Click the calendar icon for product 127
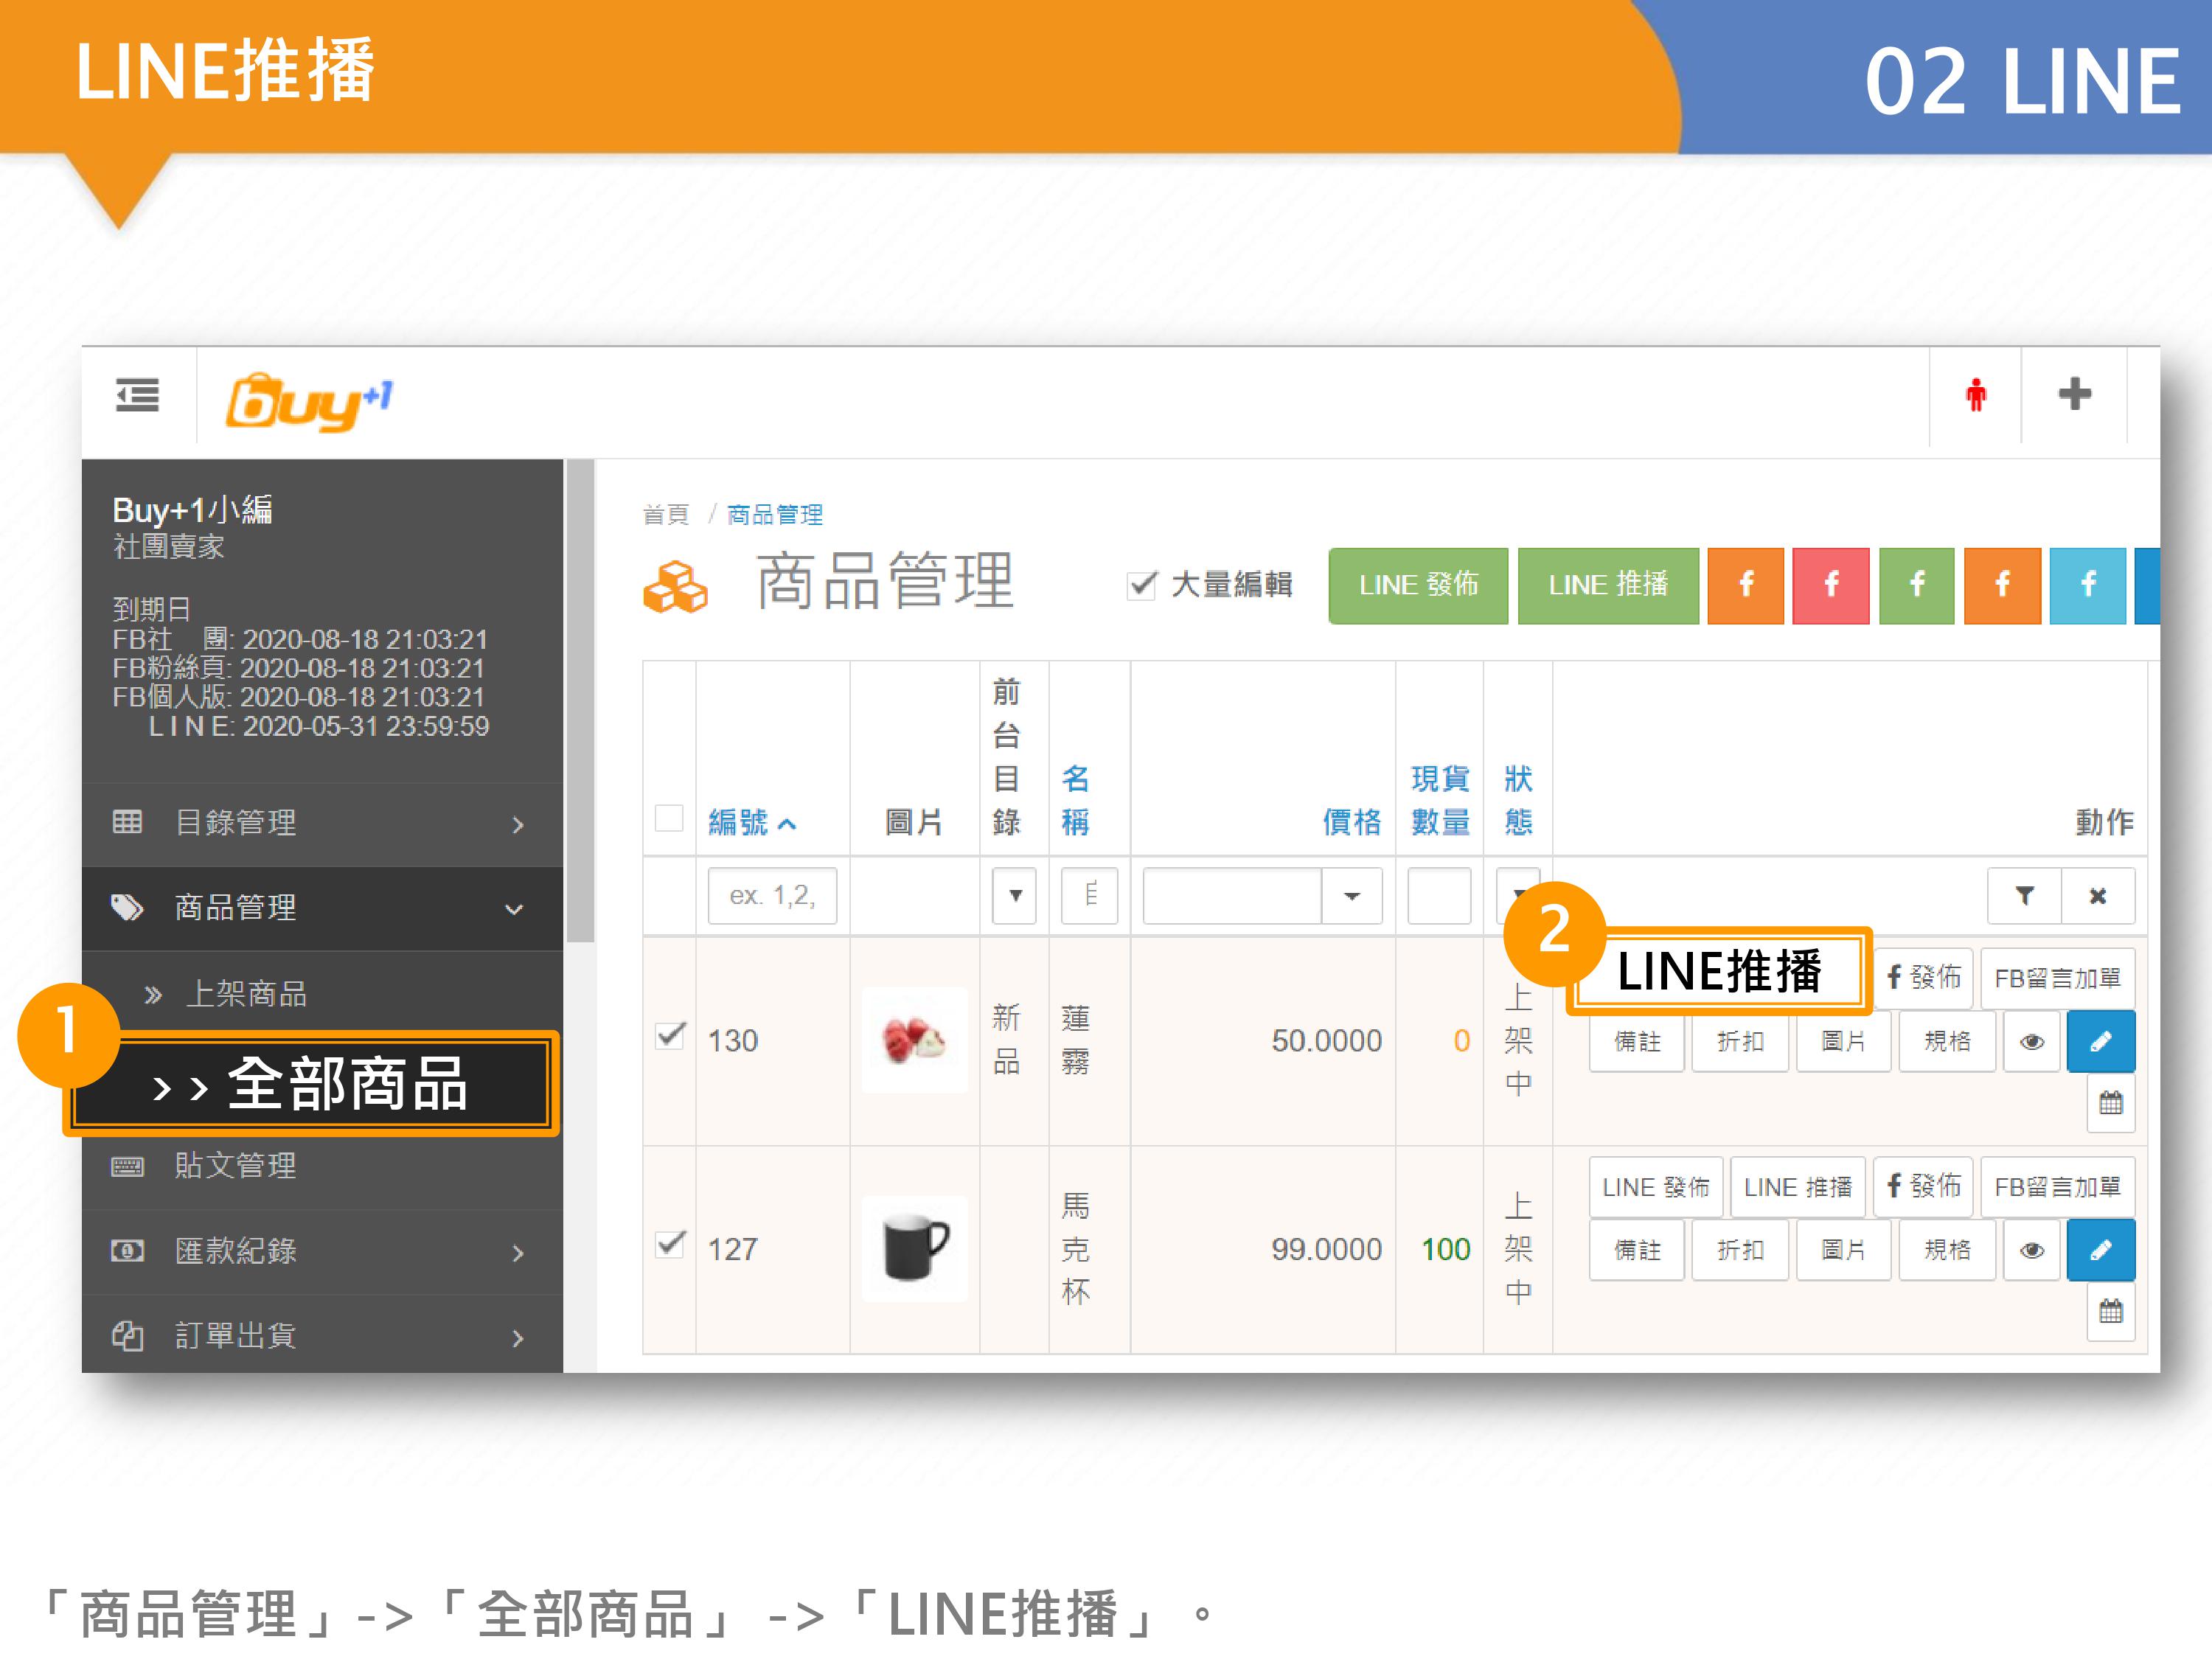This screenshot has width=2212, height=1659. [x=2110, y=1311]
